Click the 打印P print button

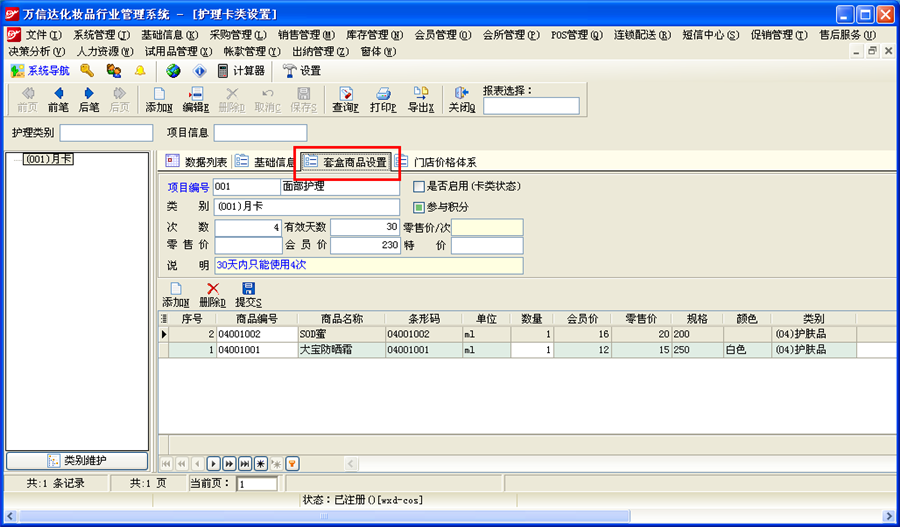click(x=383, y=100)
